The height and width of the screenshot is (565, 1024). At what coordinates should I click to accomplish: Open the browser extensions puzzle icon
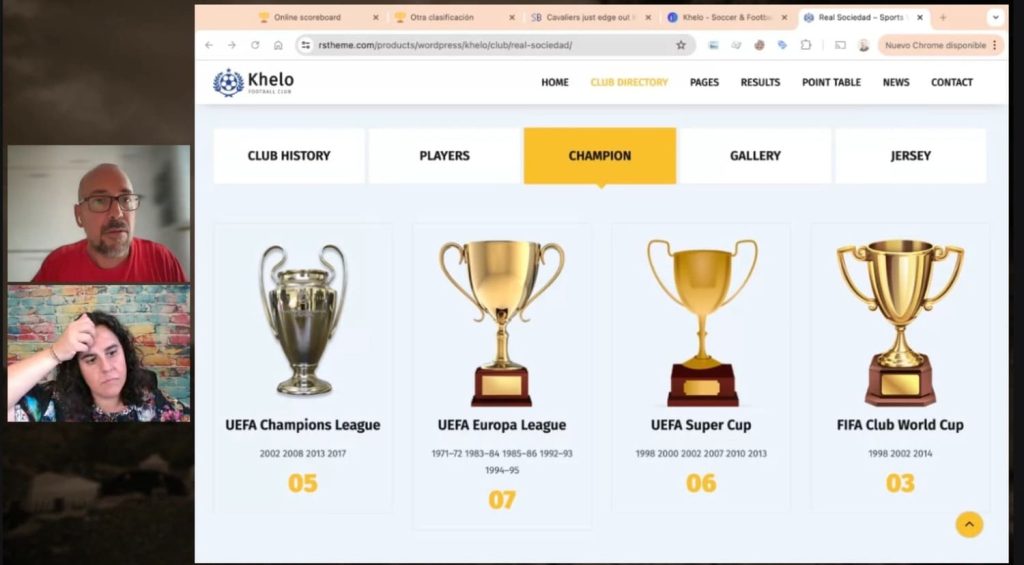click(x=806, y=45)
